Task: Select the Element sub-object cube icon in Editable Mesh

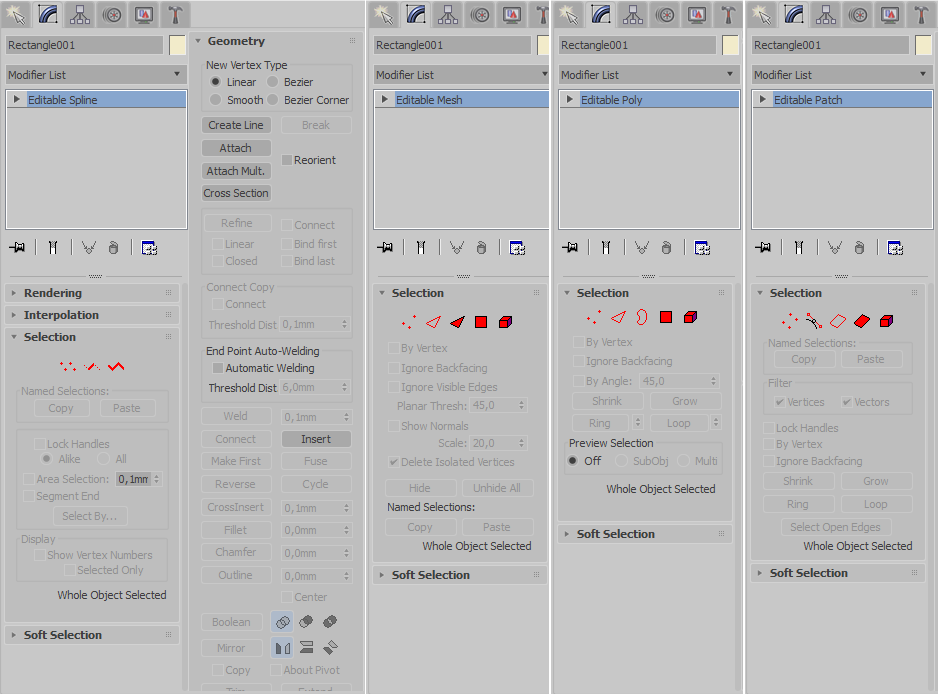Action: pyautogui.click(x=506, y=322)
